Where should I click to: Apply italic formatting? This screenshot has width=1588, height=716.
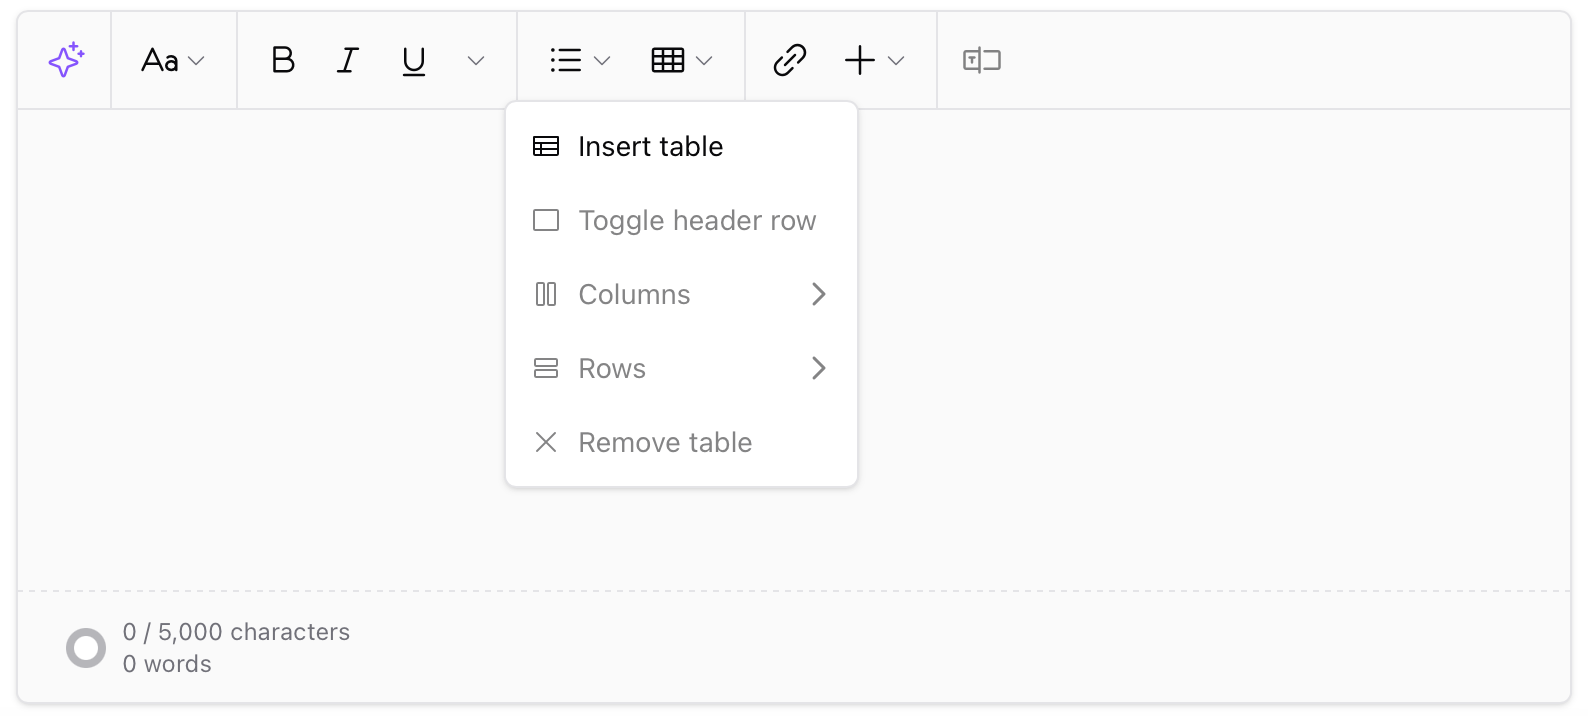347,60
